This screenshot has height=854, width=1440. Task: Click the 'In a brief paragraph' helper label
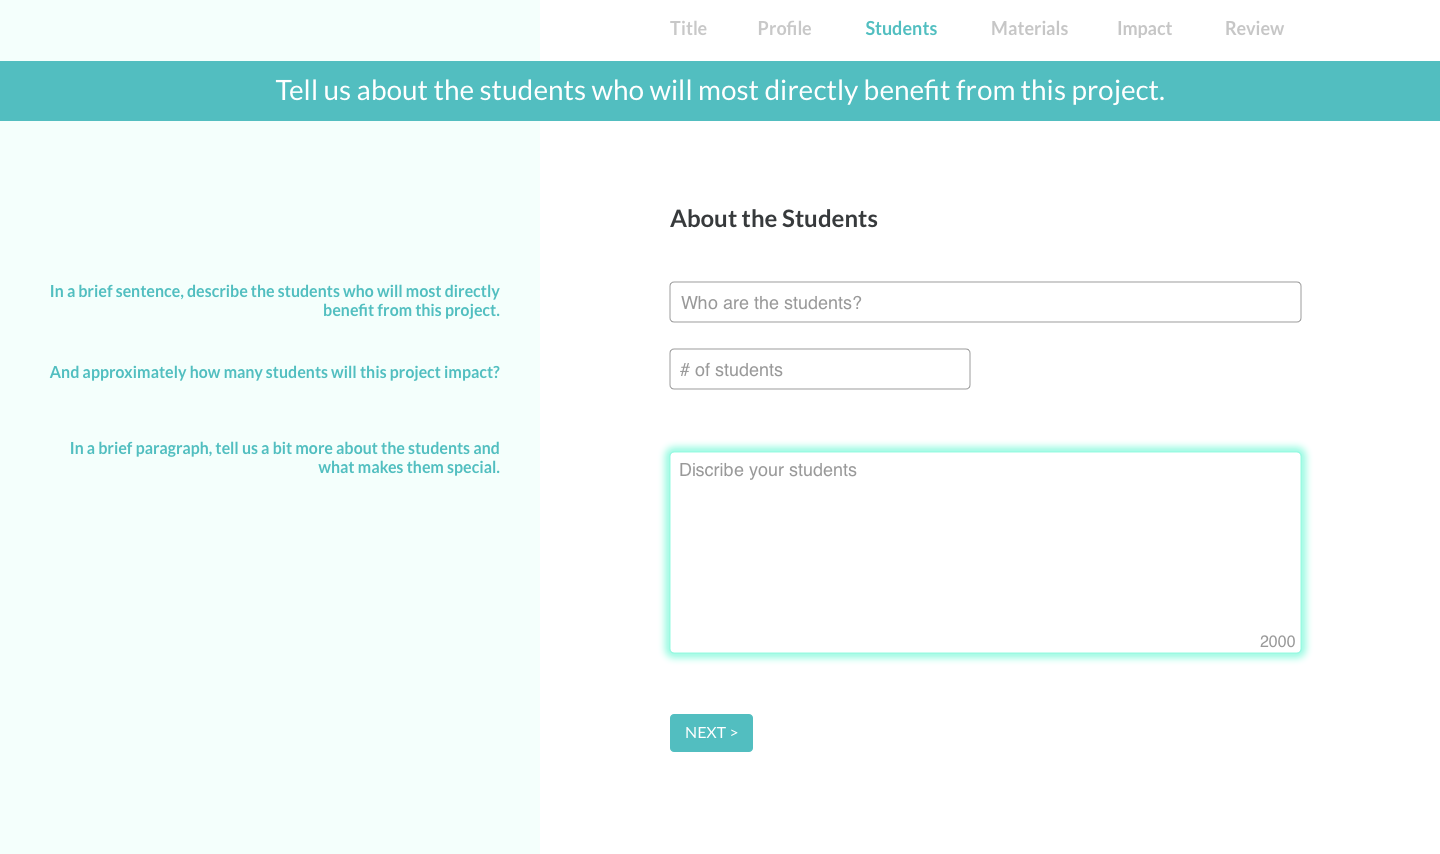tap(285, 448)
